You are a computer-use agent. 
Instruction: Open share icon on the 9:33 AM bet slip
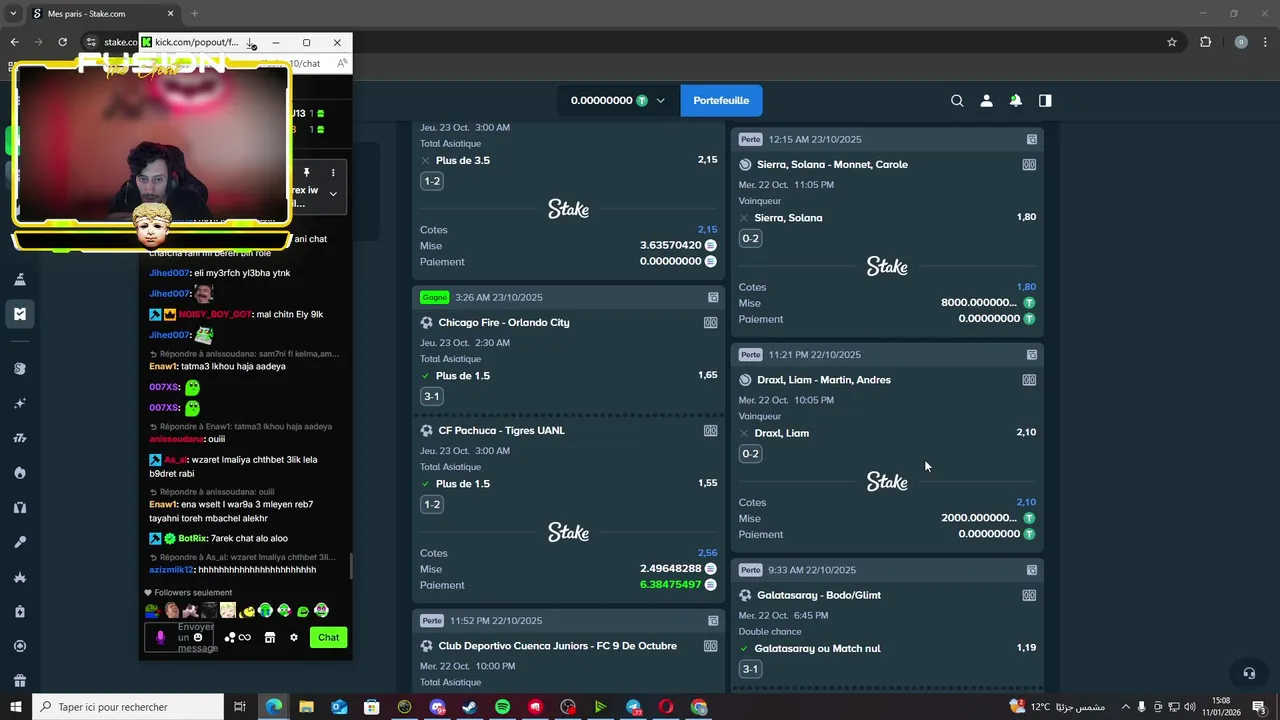coord(1031,570)
